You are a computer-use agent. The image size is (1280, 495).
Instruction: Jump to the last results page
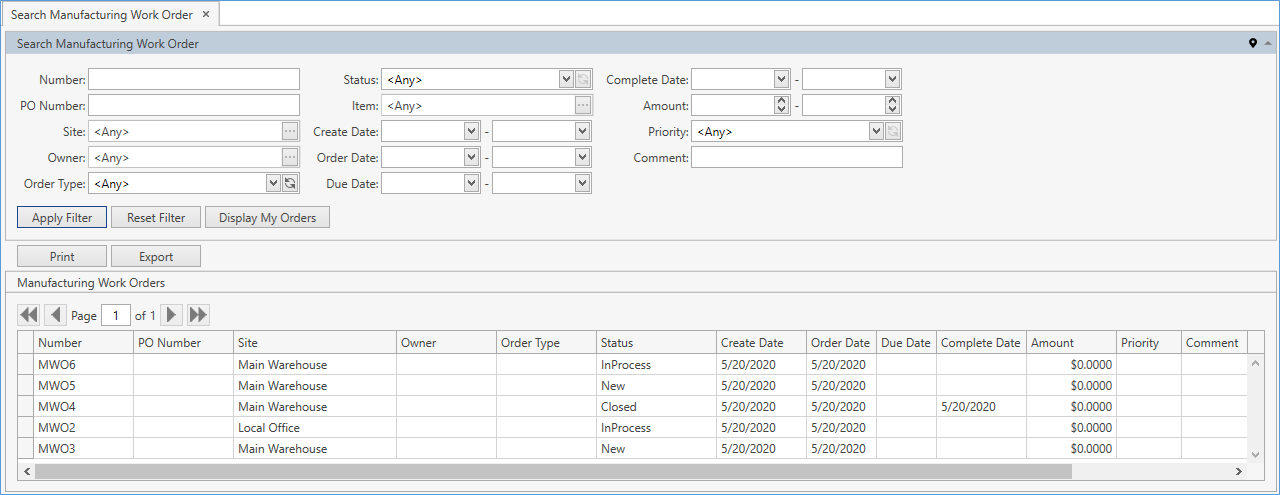198,315
